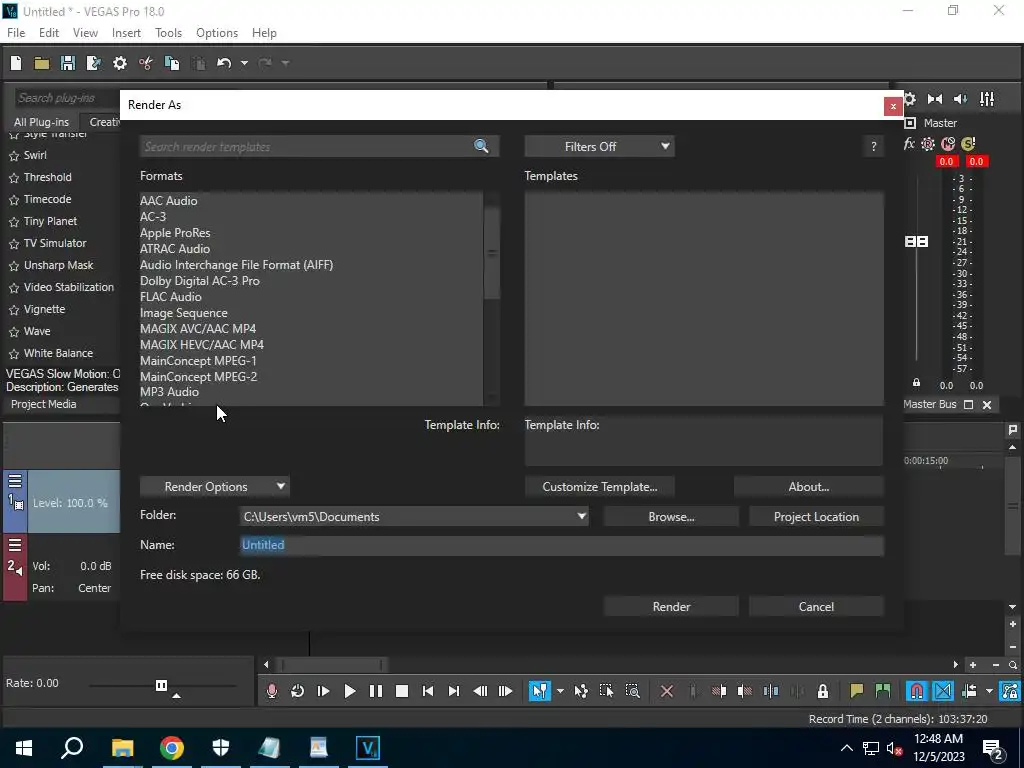Open auto ripple mode dropdown arrow
Image resolution: width=1024 pixels, height=768 pixels.
[989, 691]
